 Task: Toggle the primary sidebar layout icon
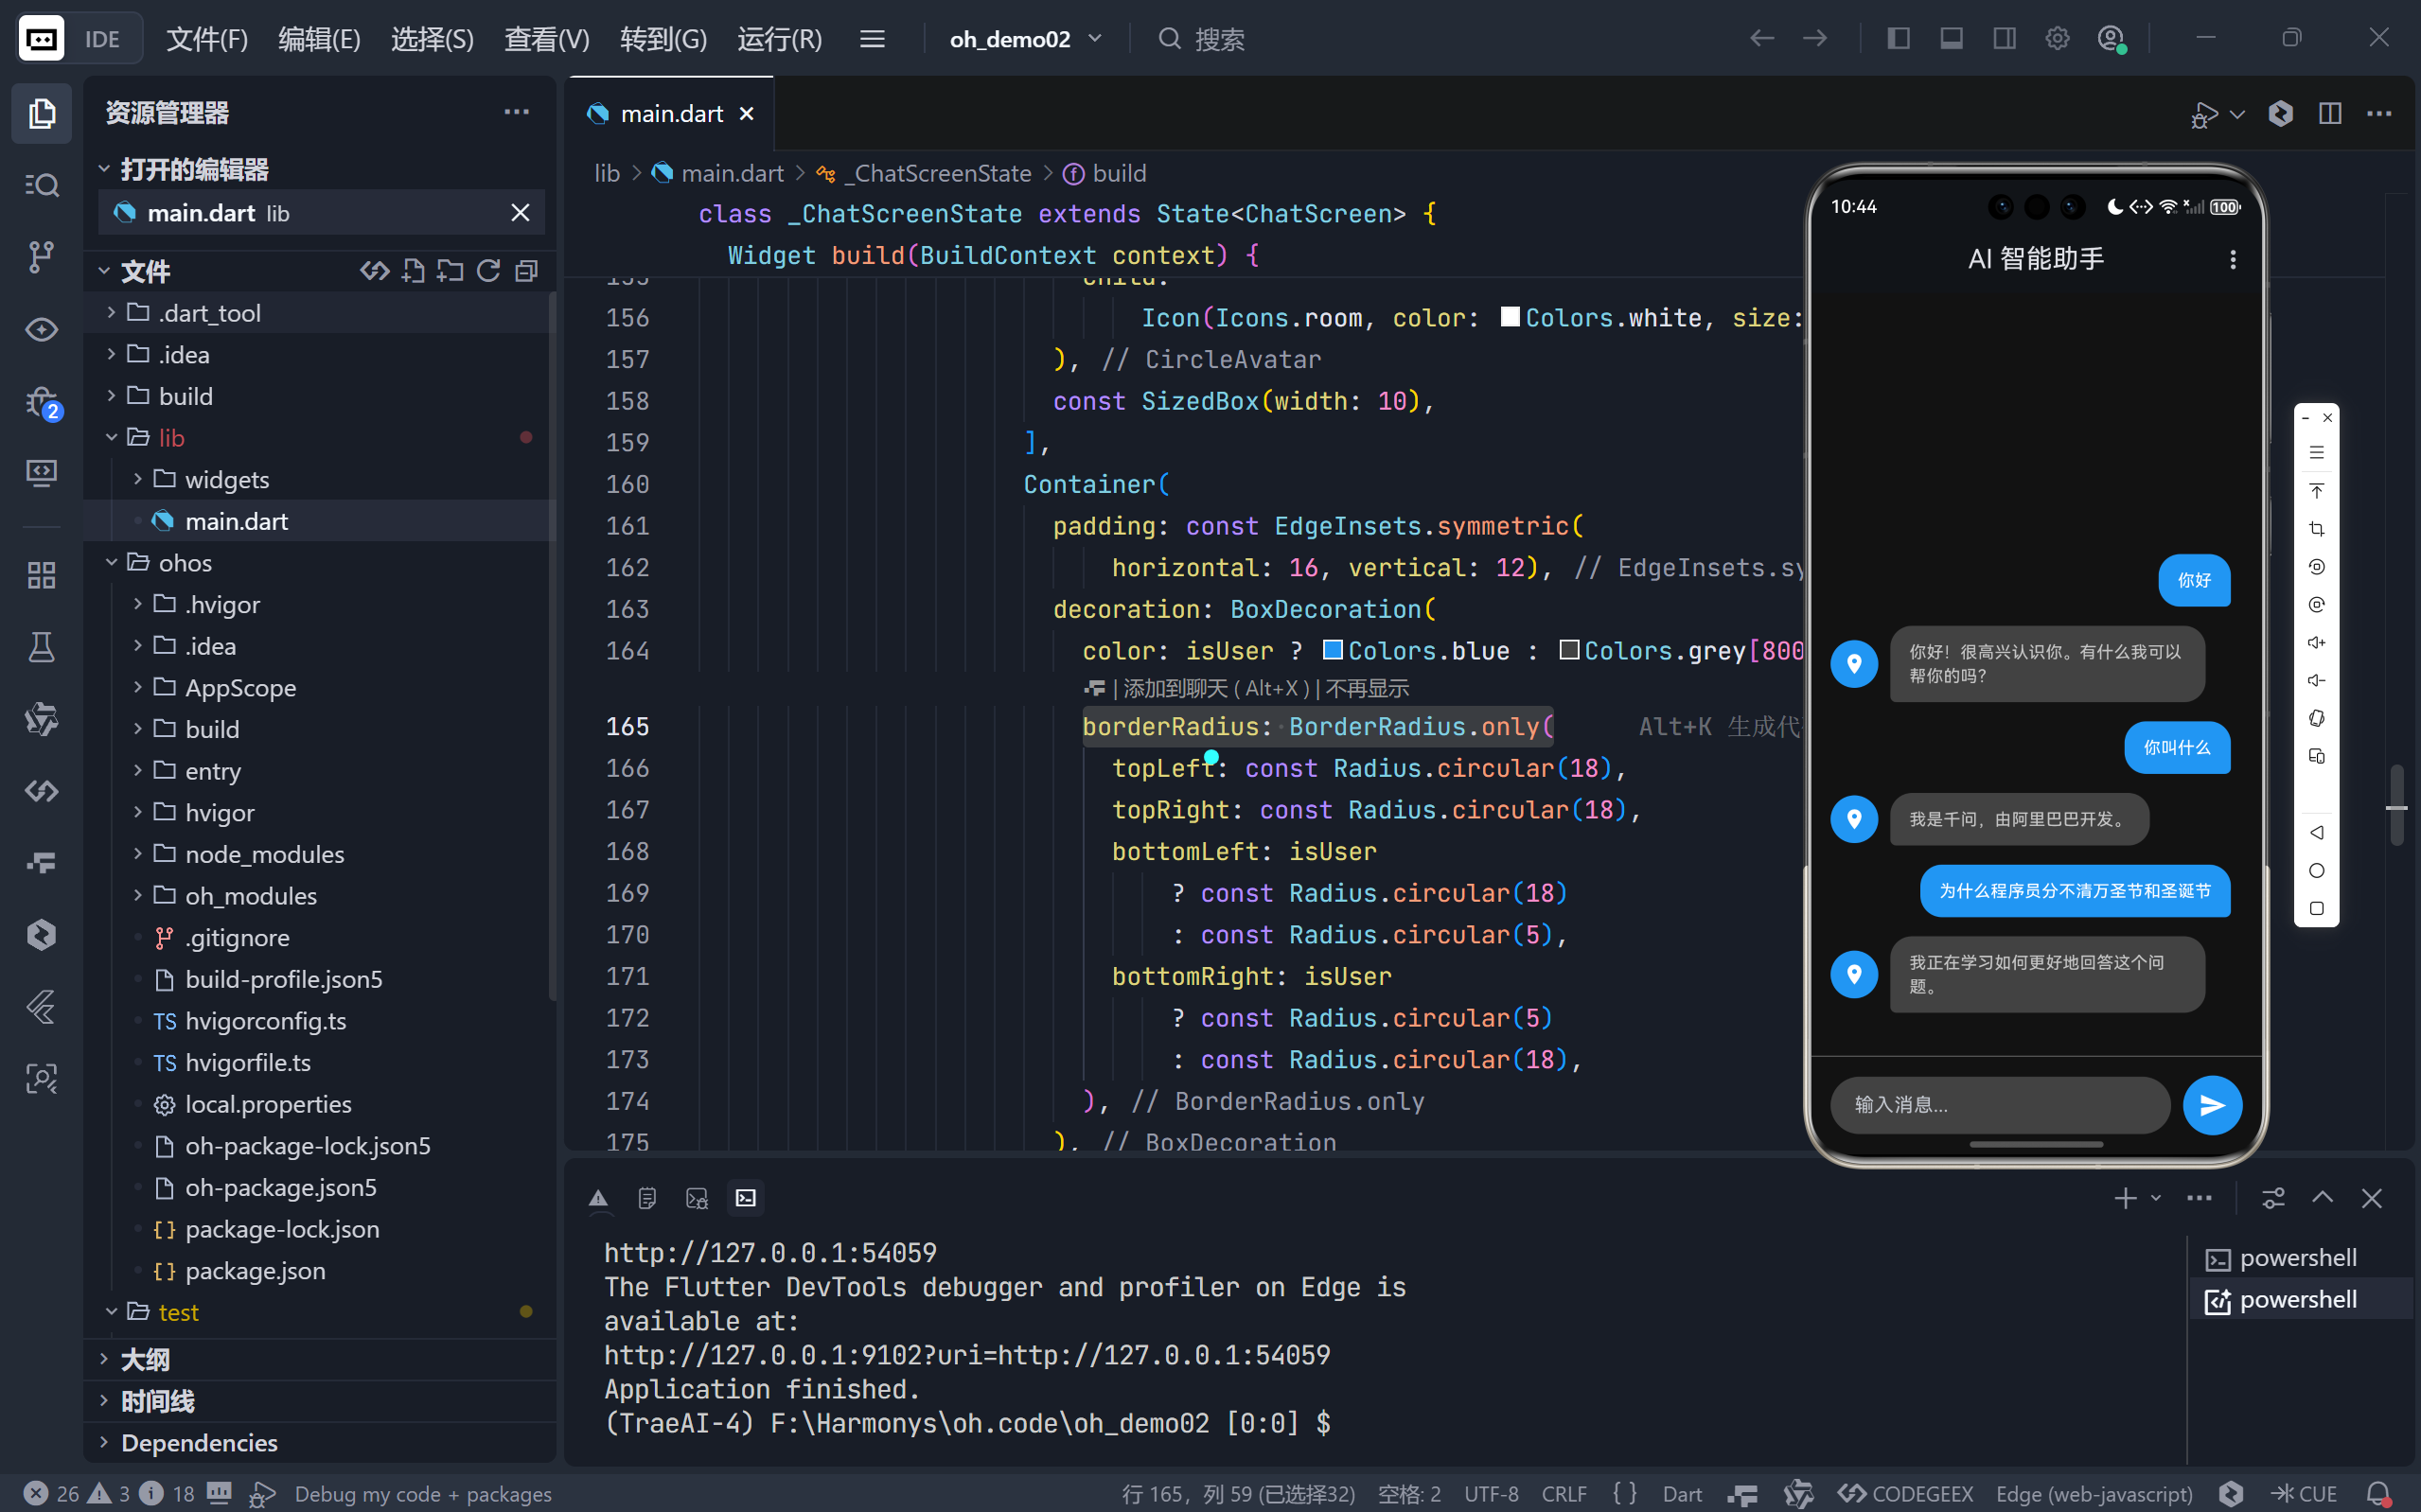pyautogui.click(x=1898, y=39)
